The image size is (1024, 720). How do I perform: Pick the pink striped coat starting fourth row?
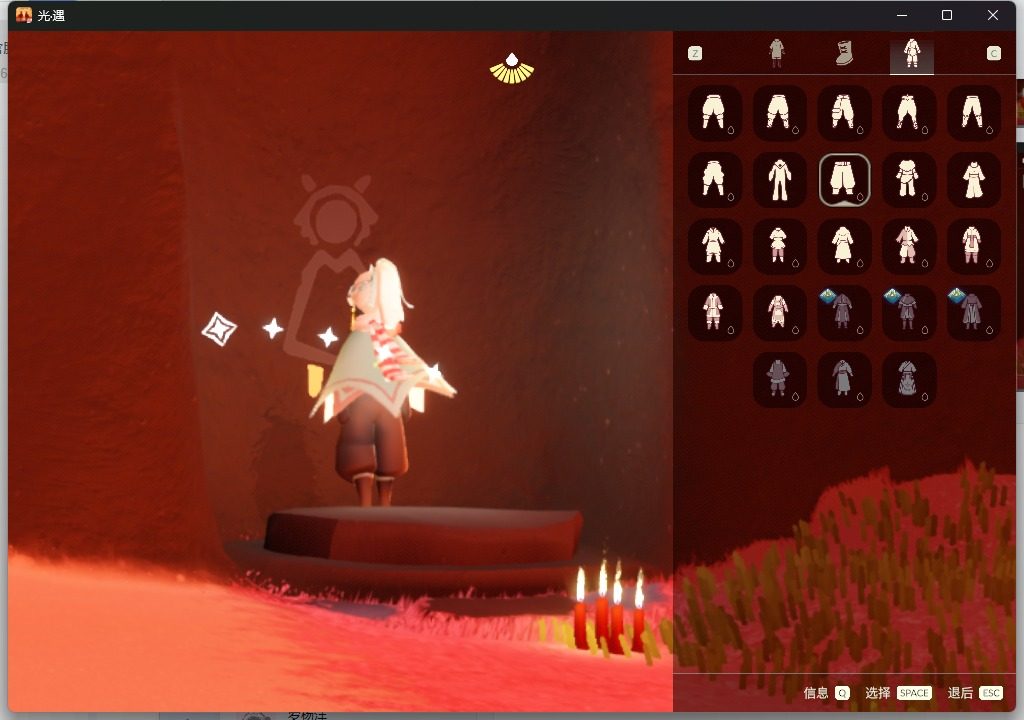(x=714, y=312)
